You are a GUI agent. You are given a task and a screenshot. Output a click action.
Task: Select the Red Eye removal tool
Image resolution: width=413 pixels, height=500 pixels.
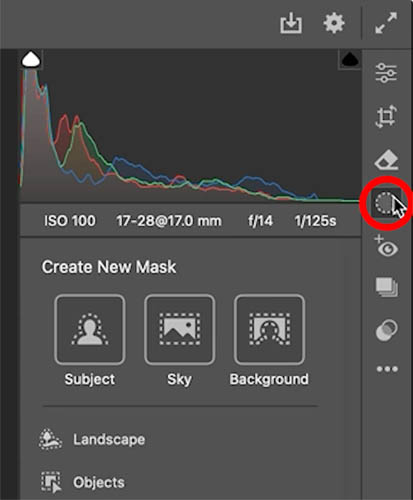tap(386, 246)
